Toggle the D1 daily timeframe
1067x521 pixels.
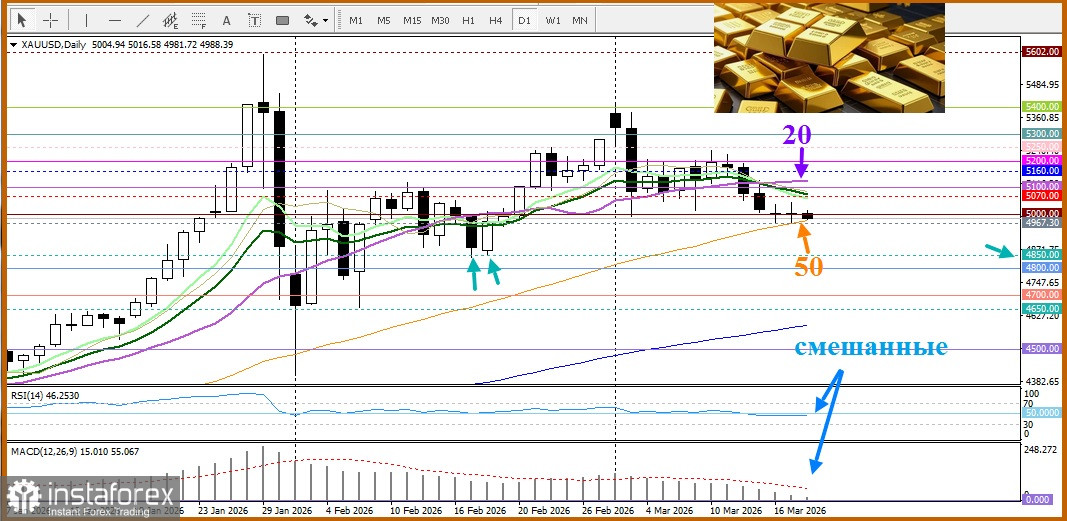(x=523, y=20)
